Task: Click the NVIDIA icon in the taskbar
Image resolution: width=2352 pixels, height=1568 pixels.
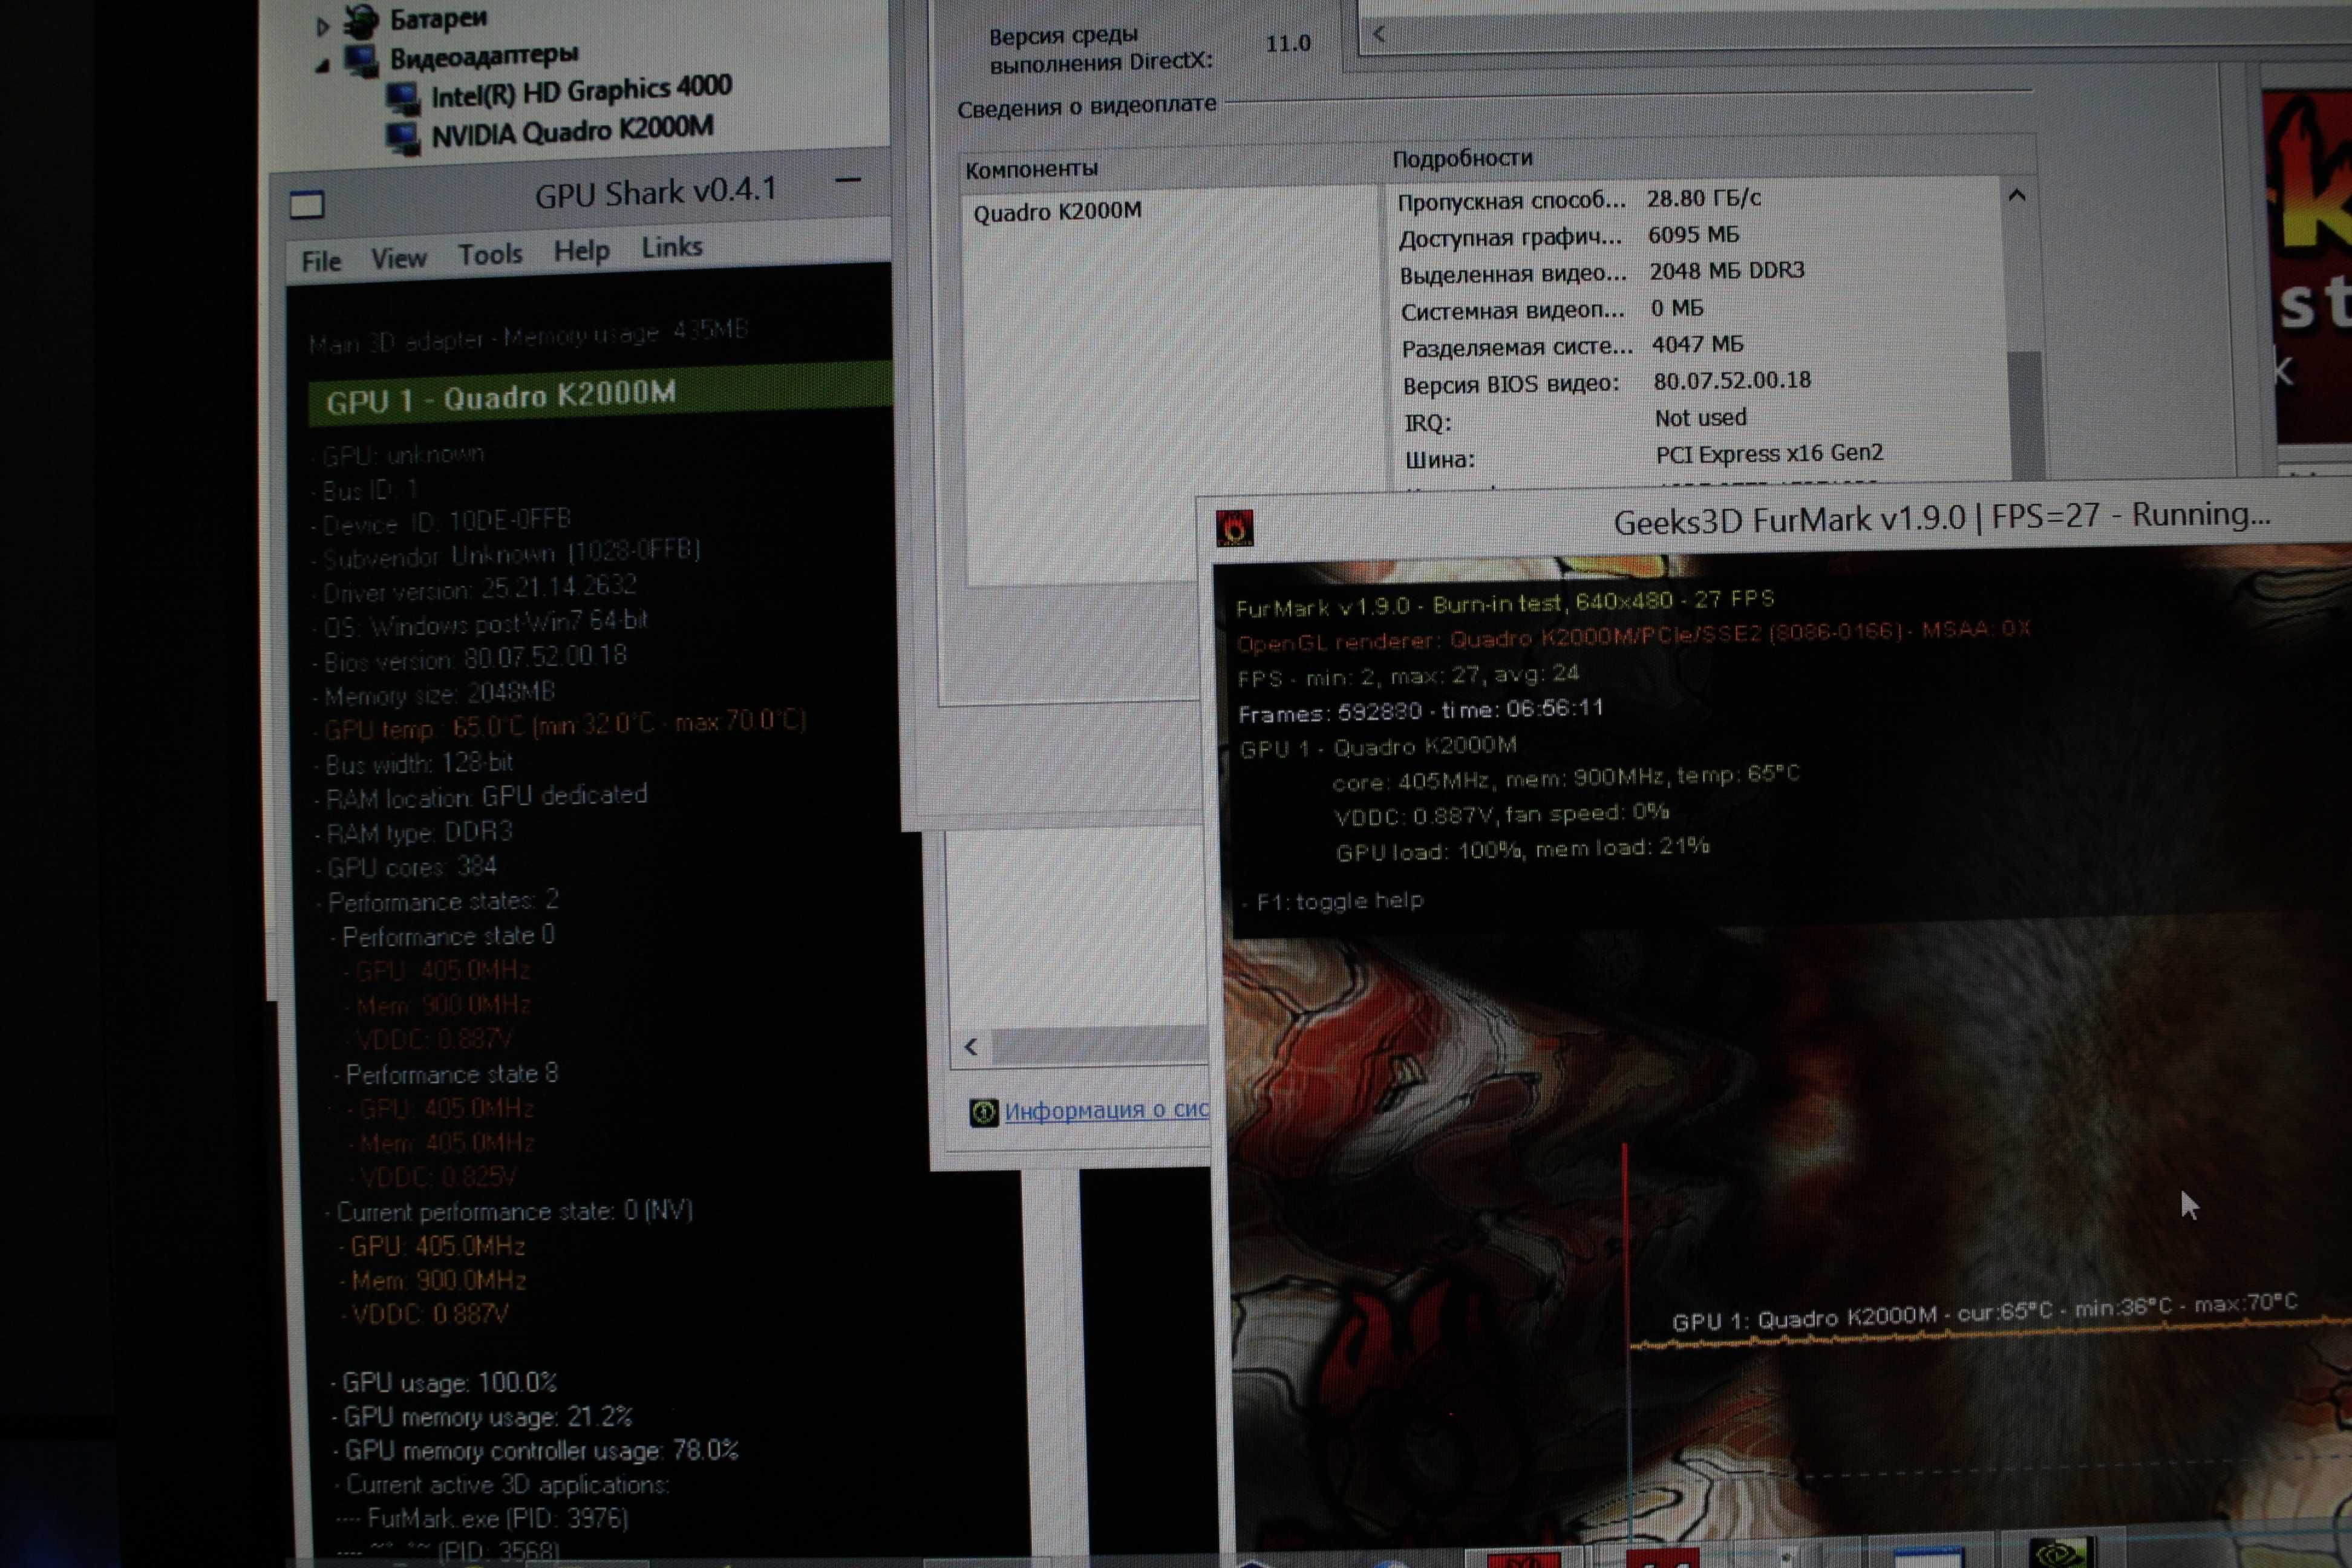Action: pos(2060,1553)
